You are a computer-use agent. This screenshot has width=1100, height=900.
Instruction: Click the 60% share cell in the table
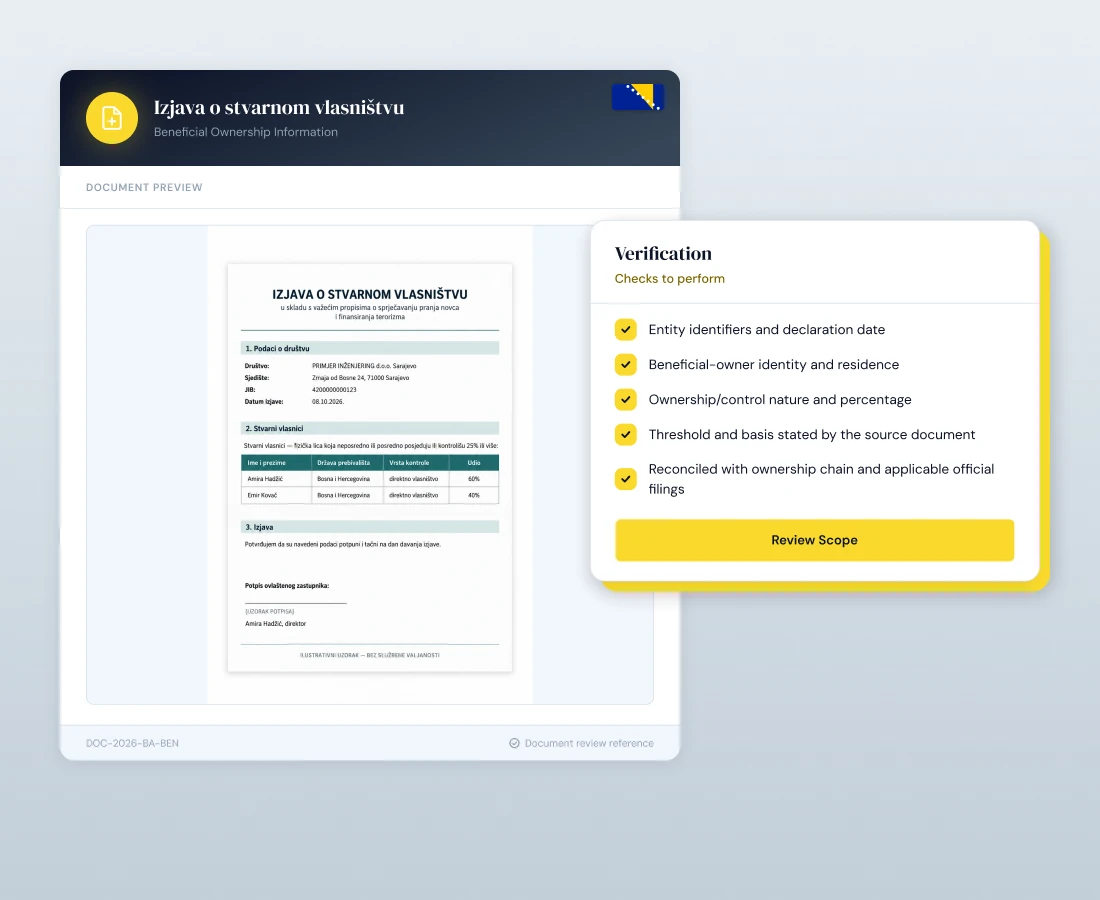474,479
